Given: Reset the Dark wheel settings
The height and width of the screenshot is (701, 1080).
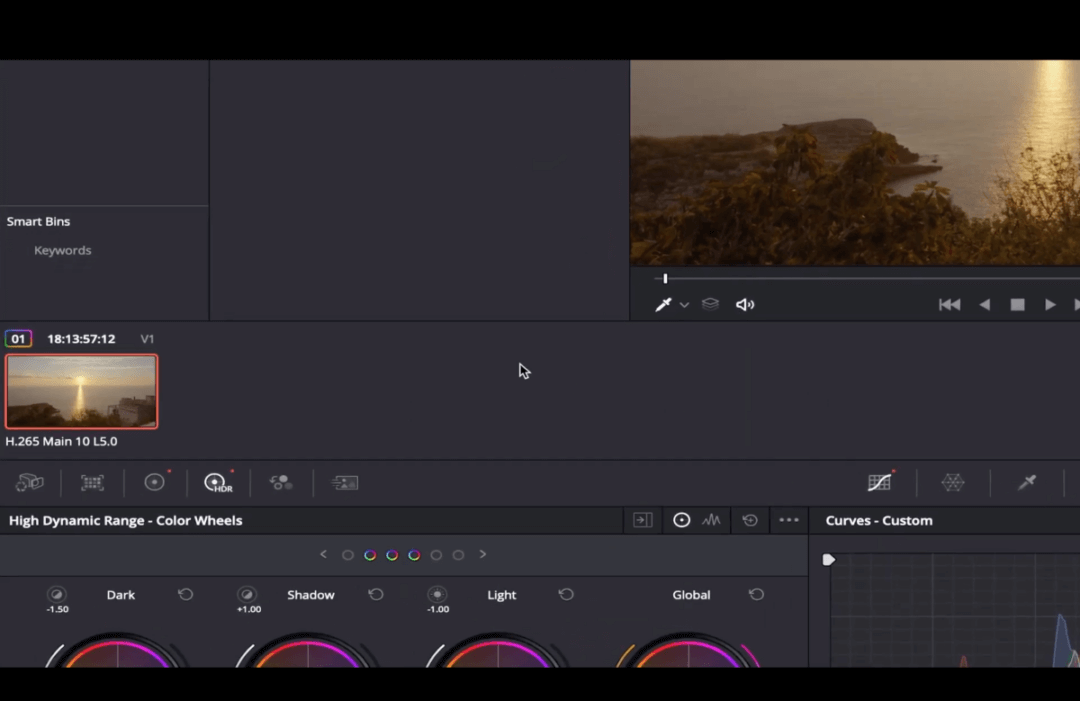Looking at the screenshot, I should pyautogui.click(x=185, y=594).
